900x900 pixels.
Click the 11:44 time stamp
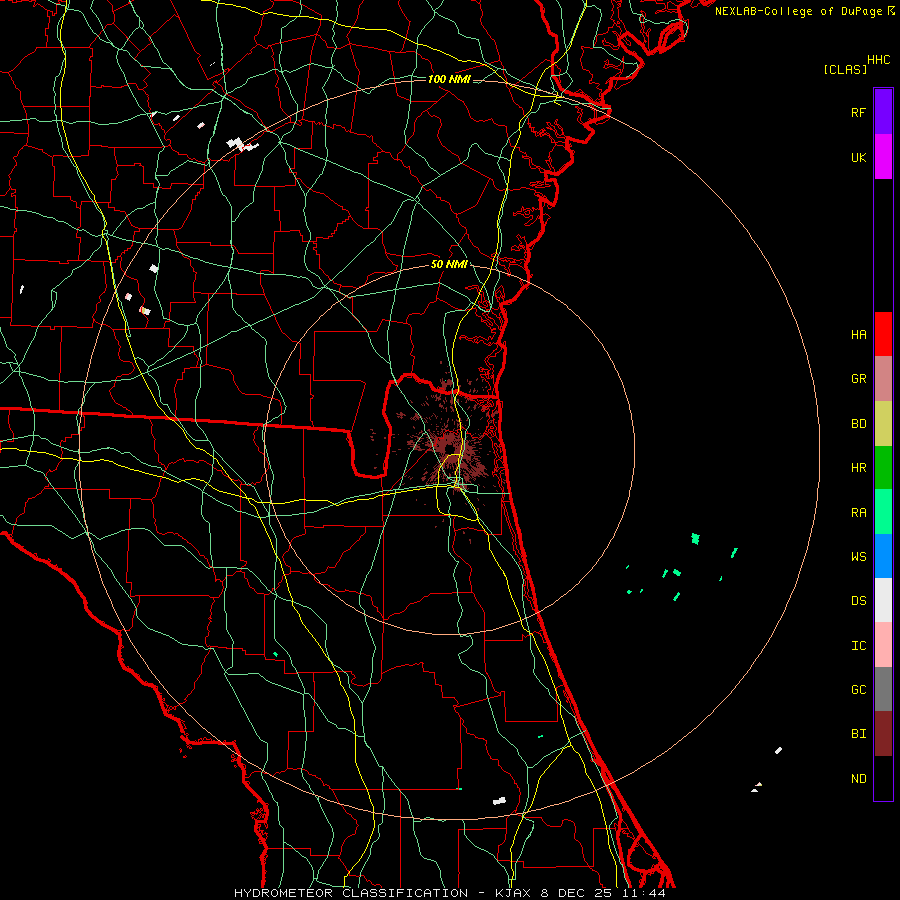(x=644, y=893)
